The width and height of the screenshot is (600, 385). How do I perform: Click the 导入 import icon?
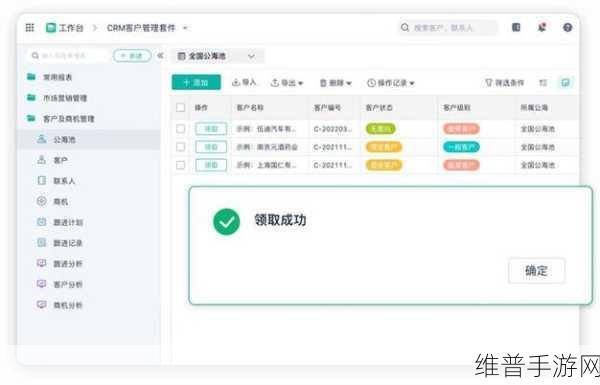236,82
